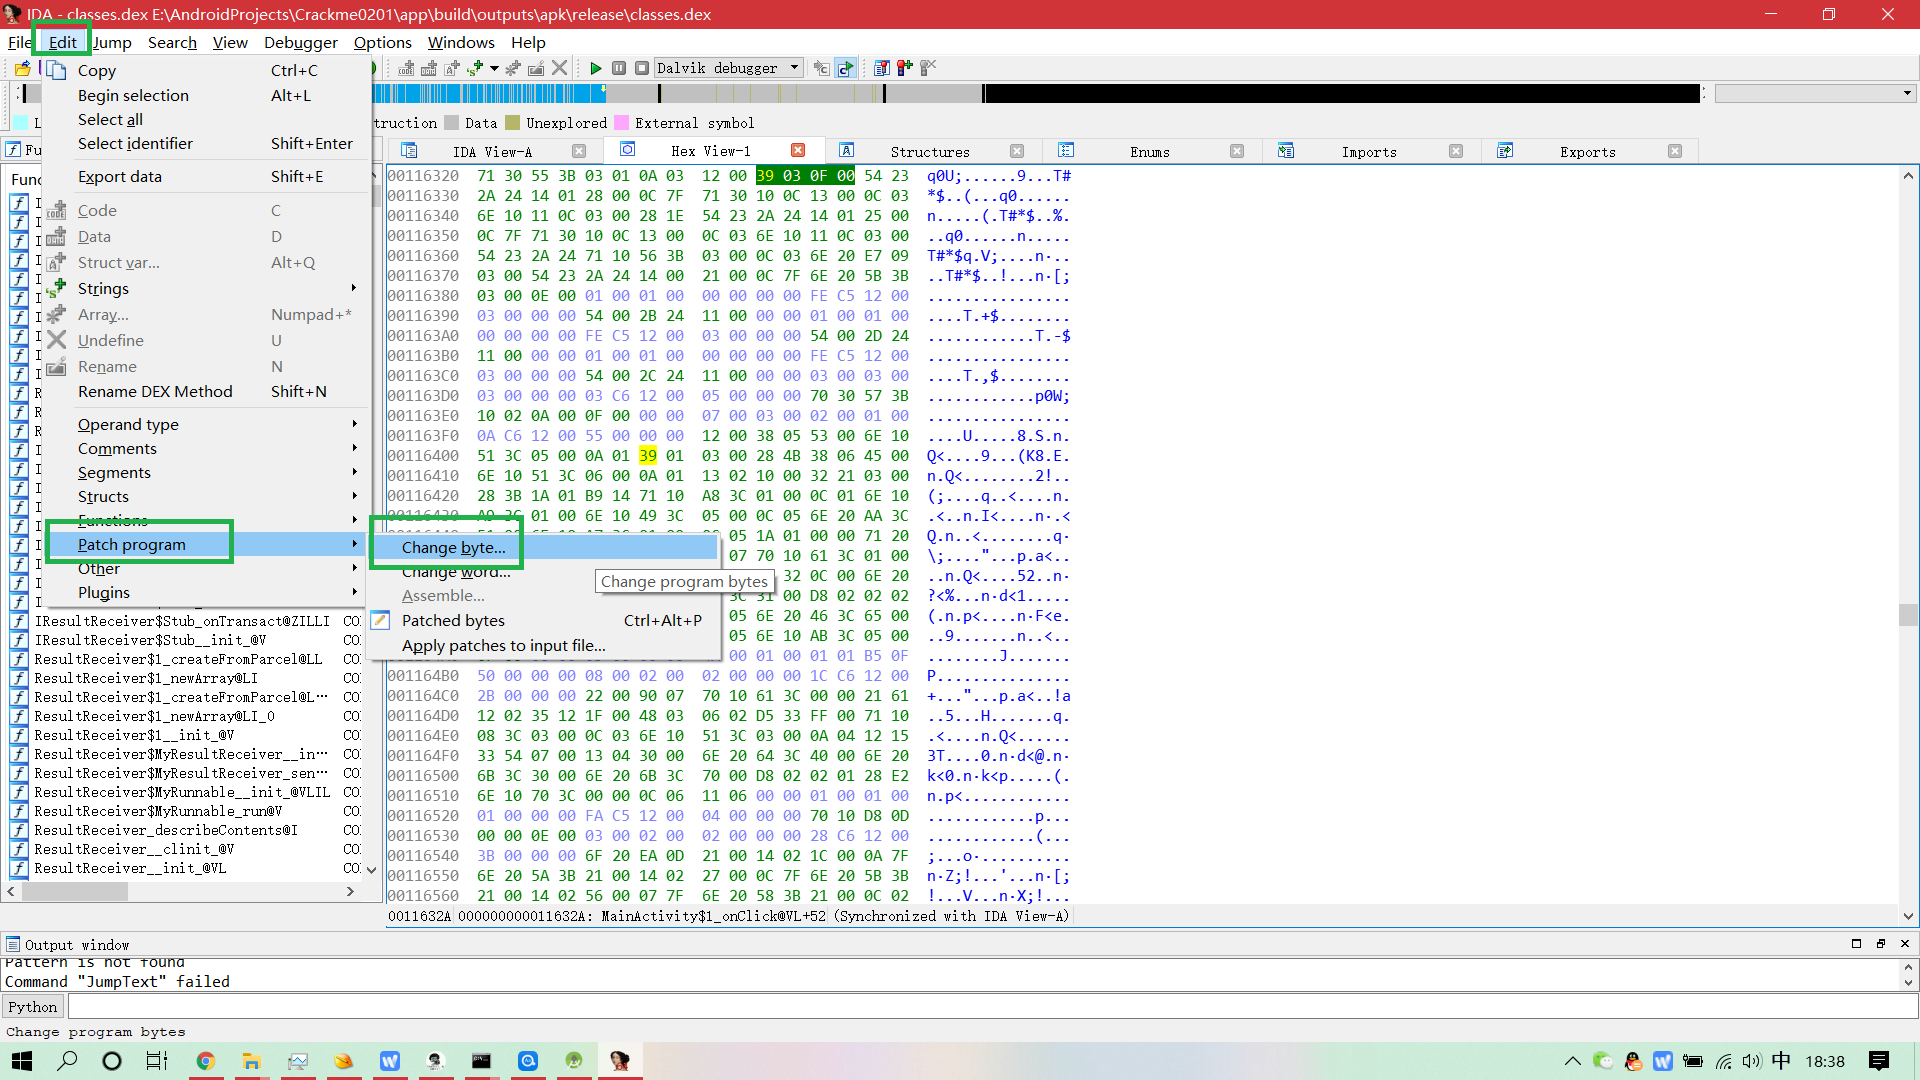Choose Begin selection in Edit menu
This screenshot has height=1080, width=1920.
pos(204,95)
